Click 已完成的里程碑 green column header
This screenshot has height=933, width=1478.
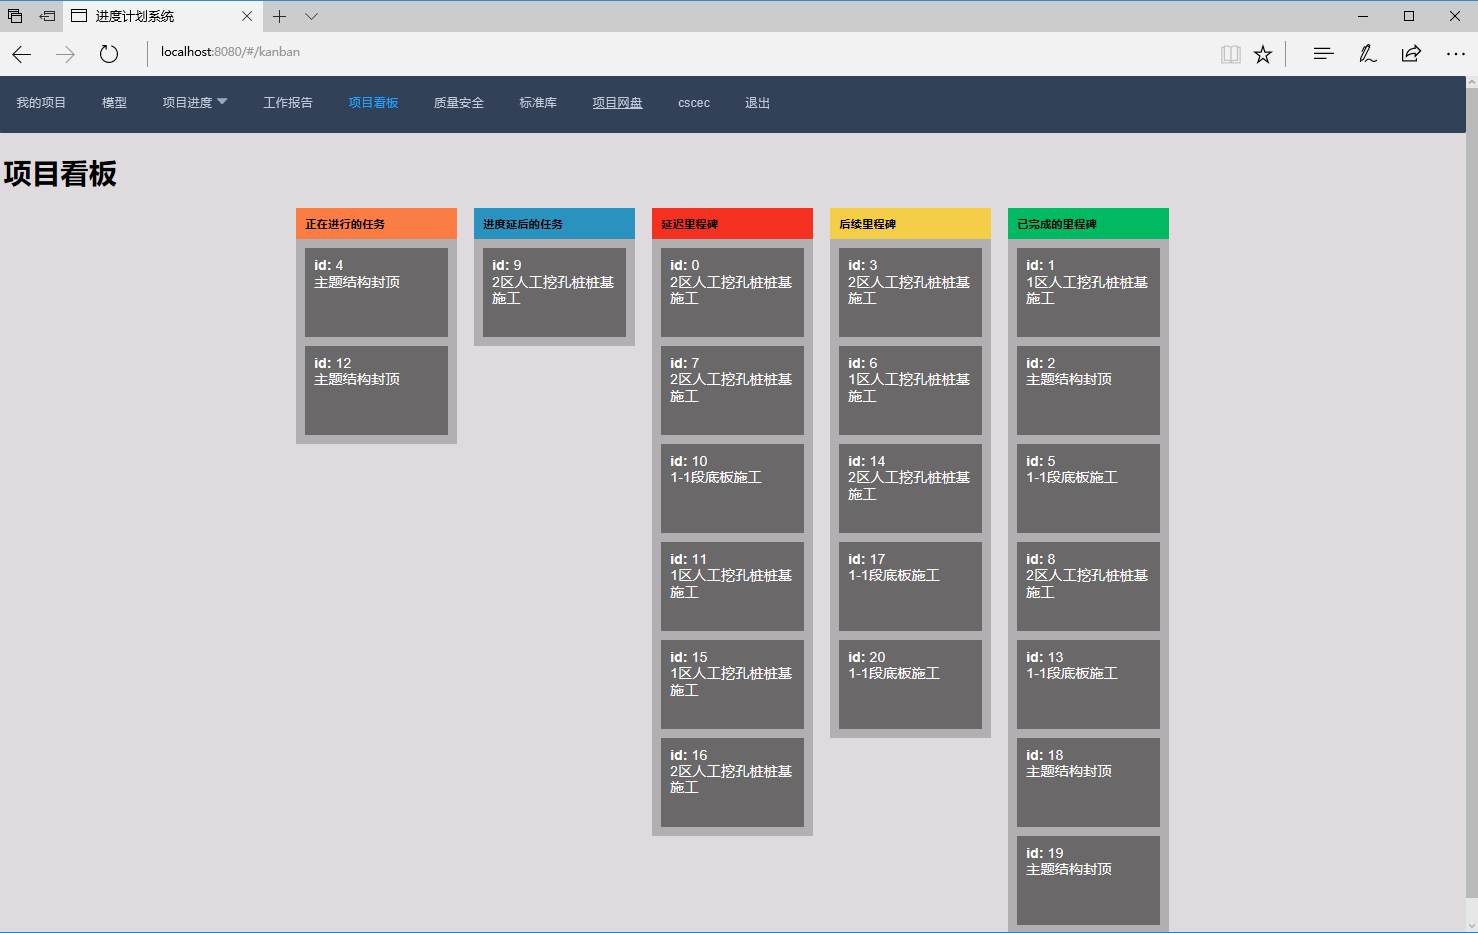(1088, 224)
